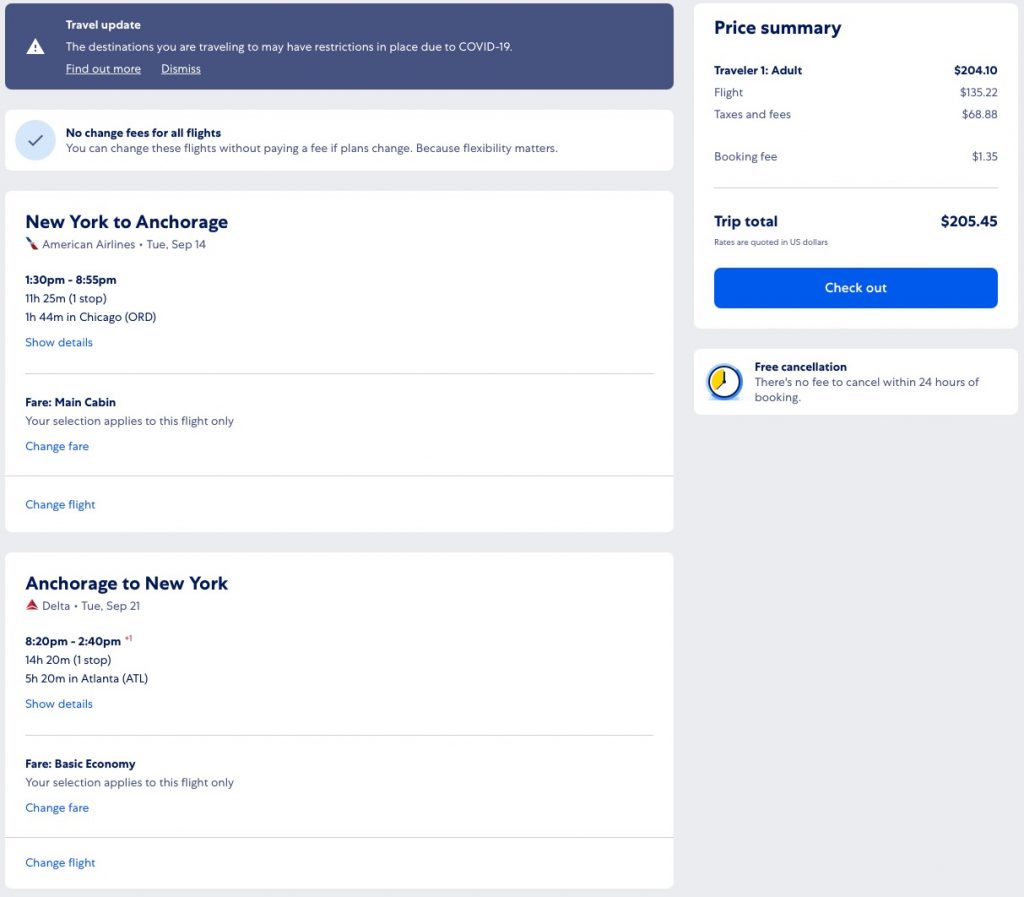Screen dimensions: 1024x897
Task: Change fare for the Main Cabin flight
Action: tap(57, 446)
